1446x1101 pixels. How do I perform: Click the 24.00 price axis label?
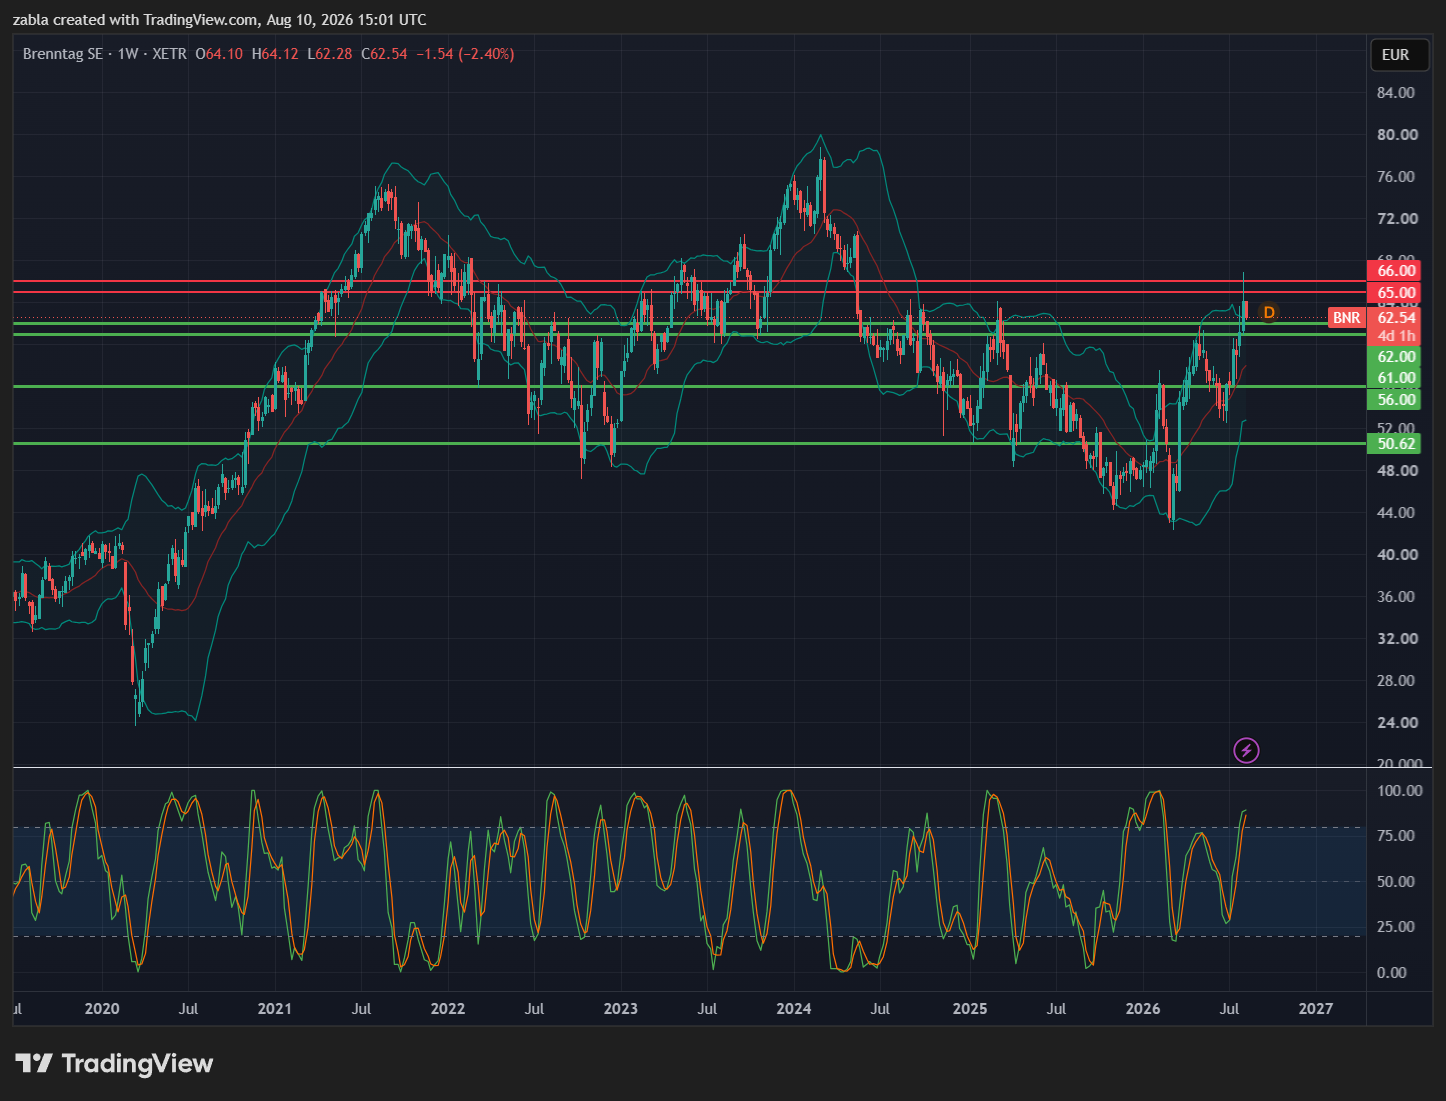[x=1396, y=723]
